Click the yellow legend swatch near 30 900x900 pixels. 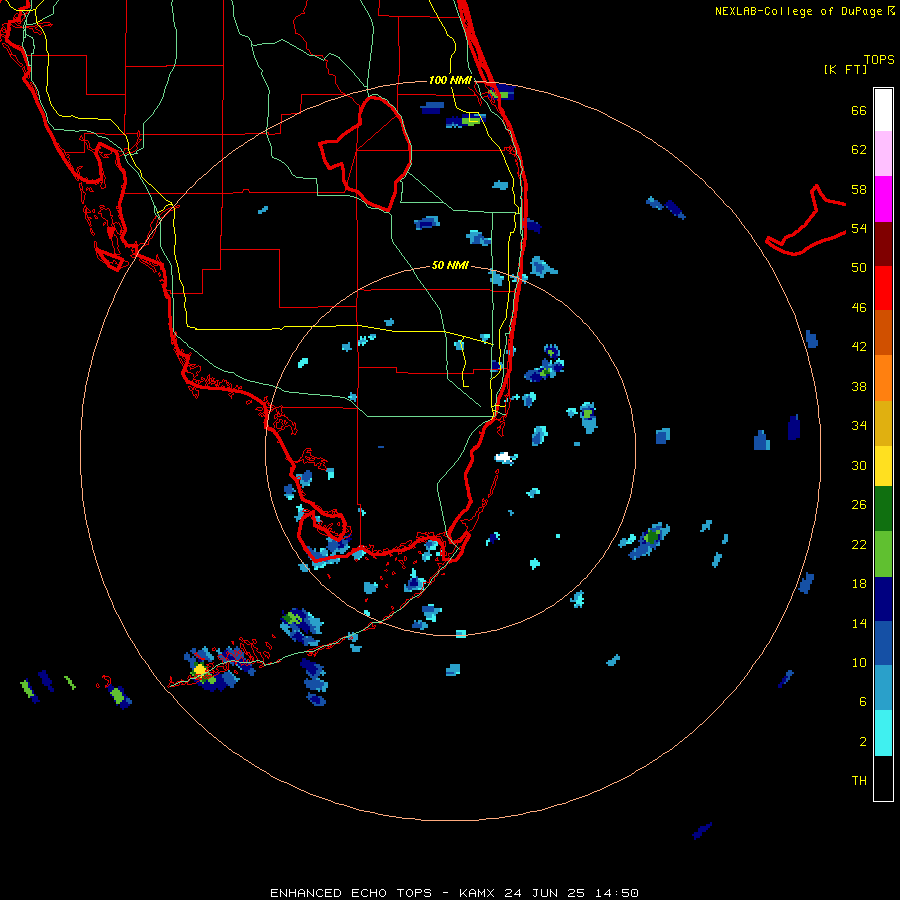(883, 466)
